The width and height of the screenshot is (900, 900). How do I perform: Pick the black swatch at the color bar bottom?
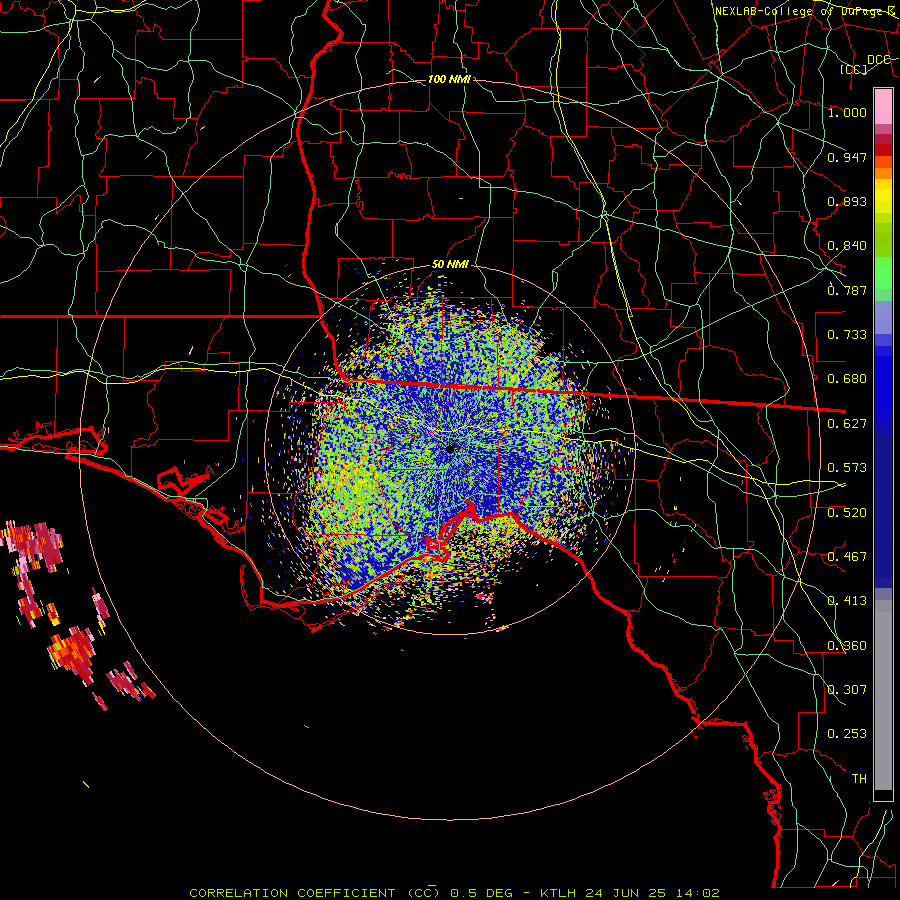[883, 795]
